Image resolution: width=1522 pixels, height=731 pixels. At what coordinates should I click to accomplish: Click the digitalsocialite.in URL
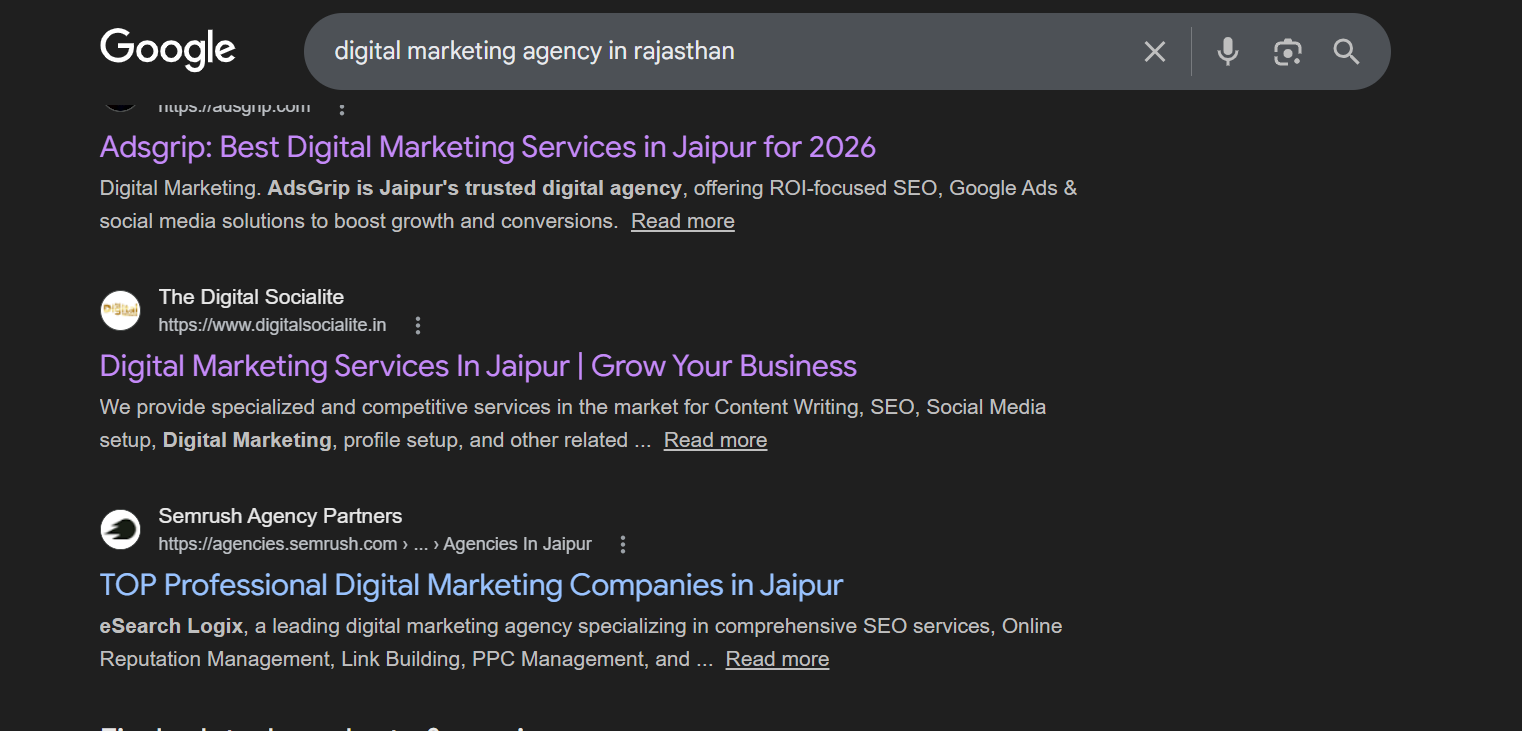pos(272,325)
